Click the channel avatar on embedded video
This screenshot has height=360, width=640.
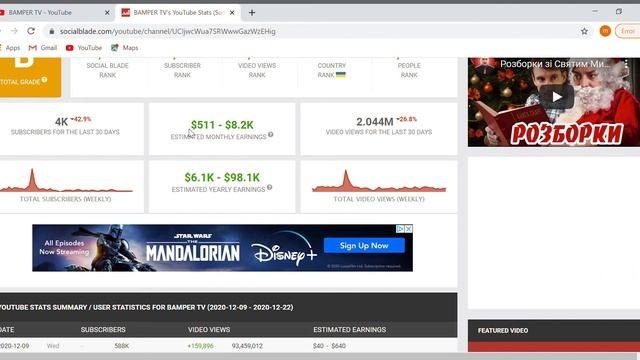click(484, 64)
